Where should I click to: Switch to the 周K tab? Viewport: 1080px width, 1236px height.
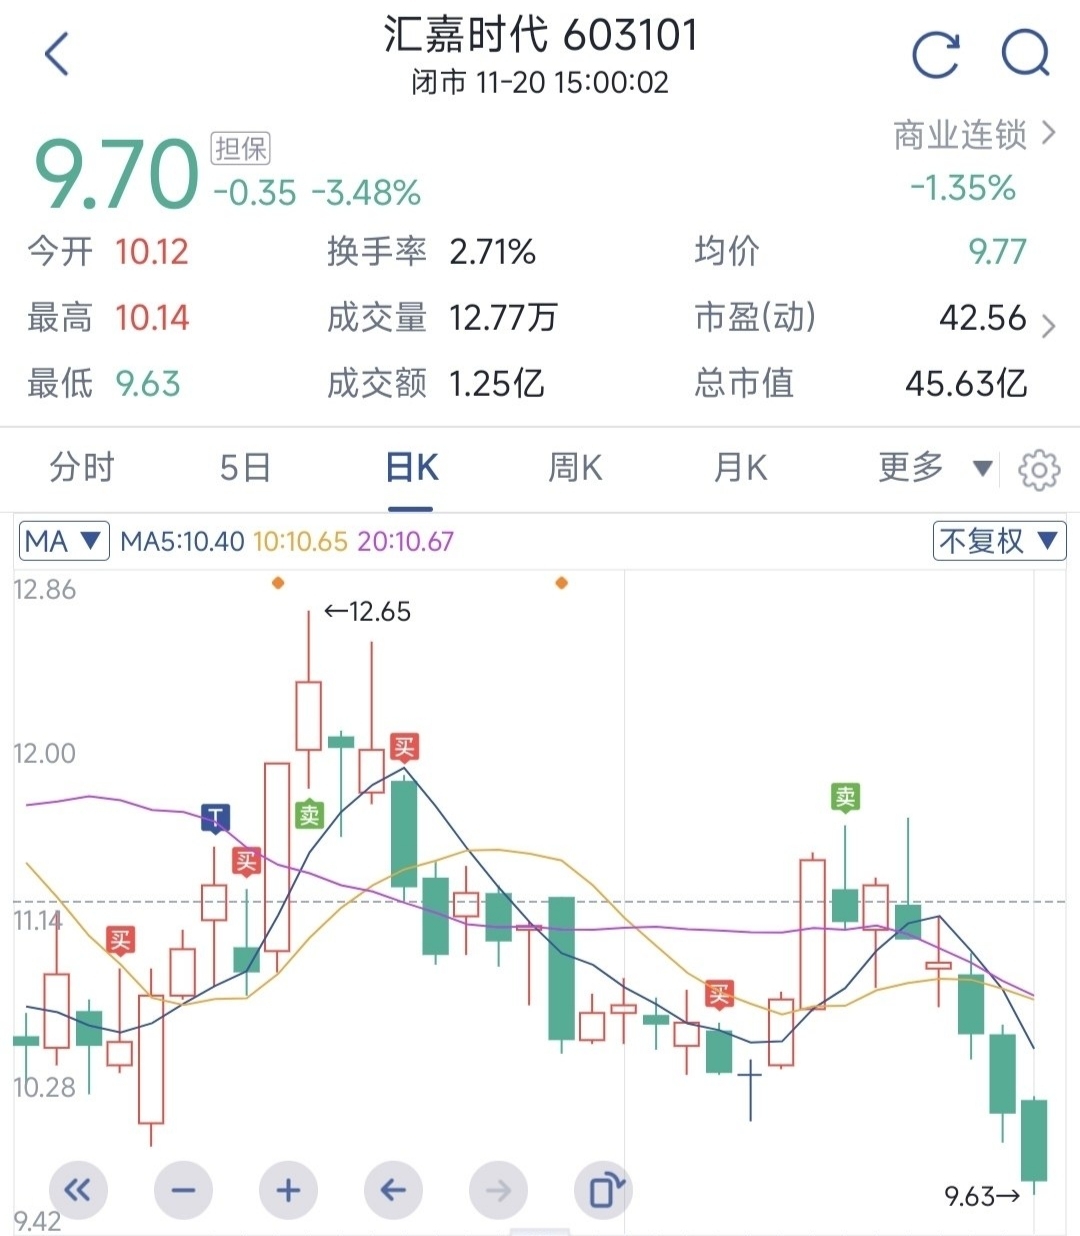pyautogui.click(x=575, y=467)
